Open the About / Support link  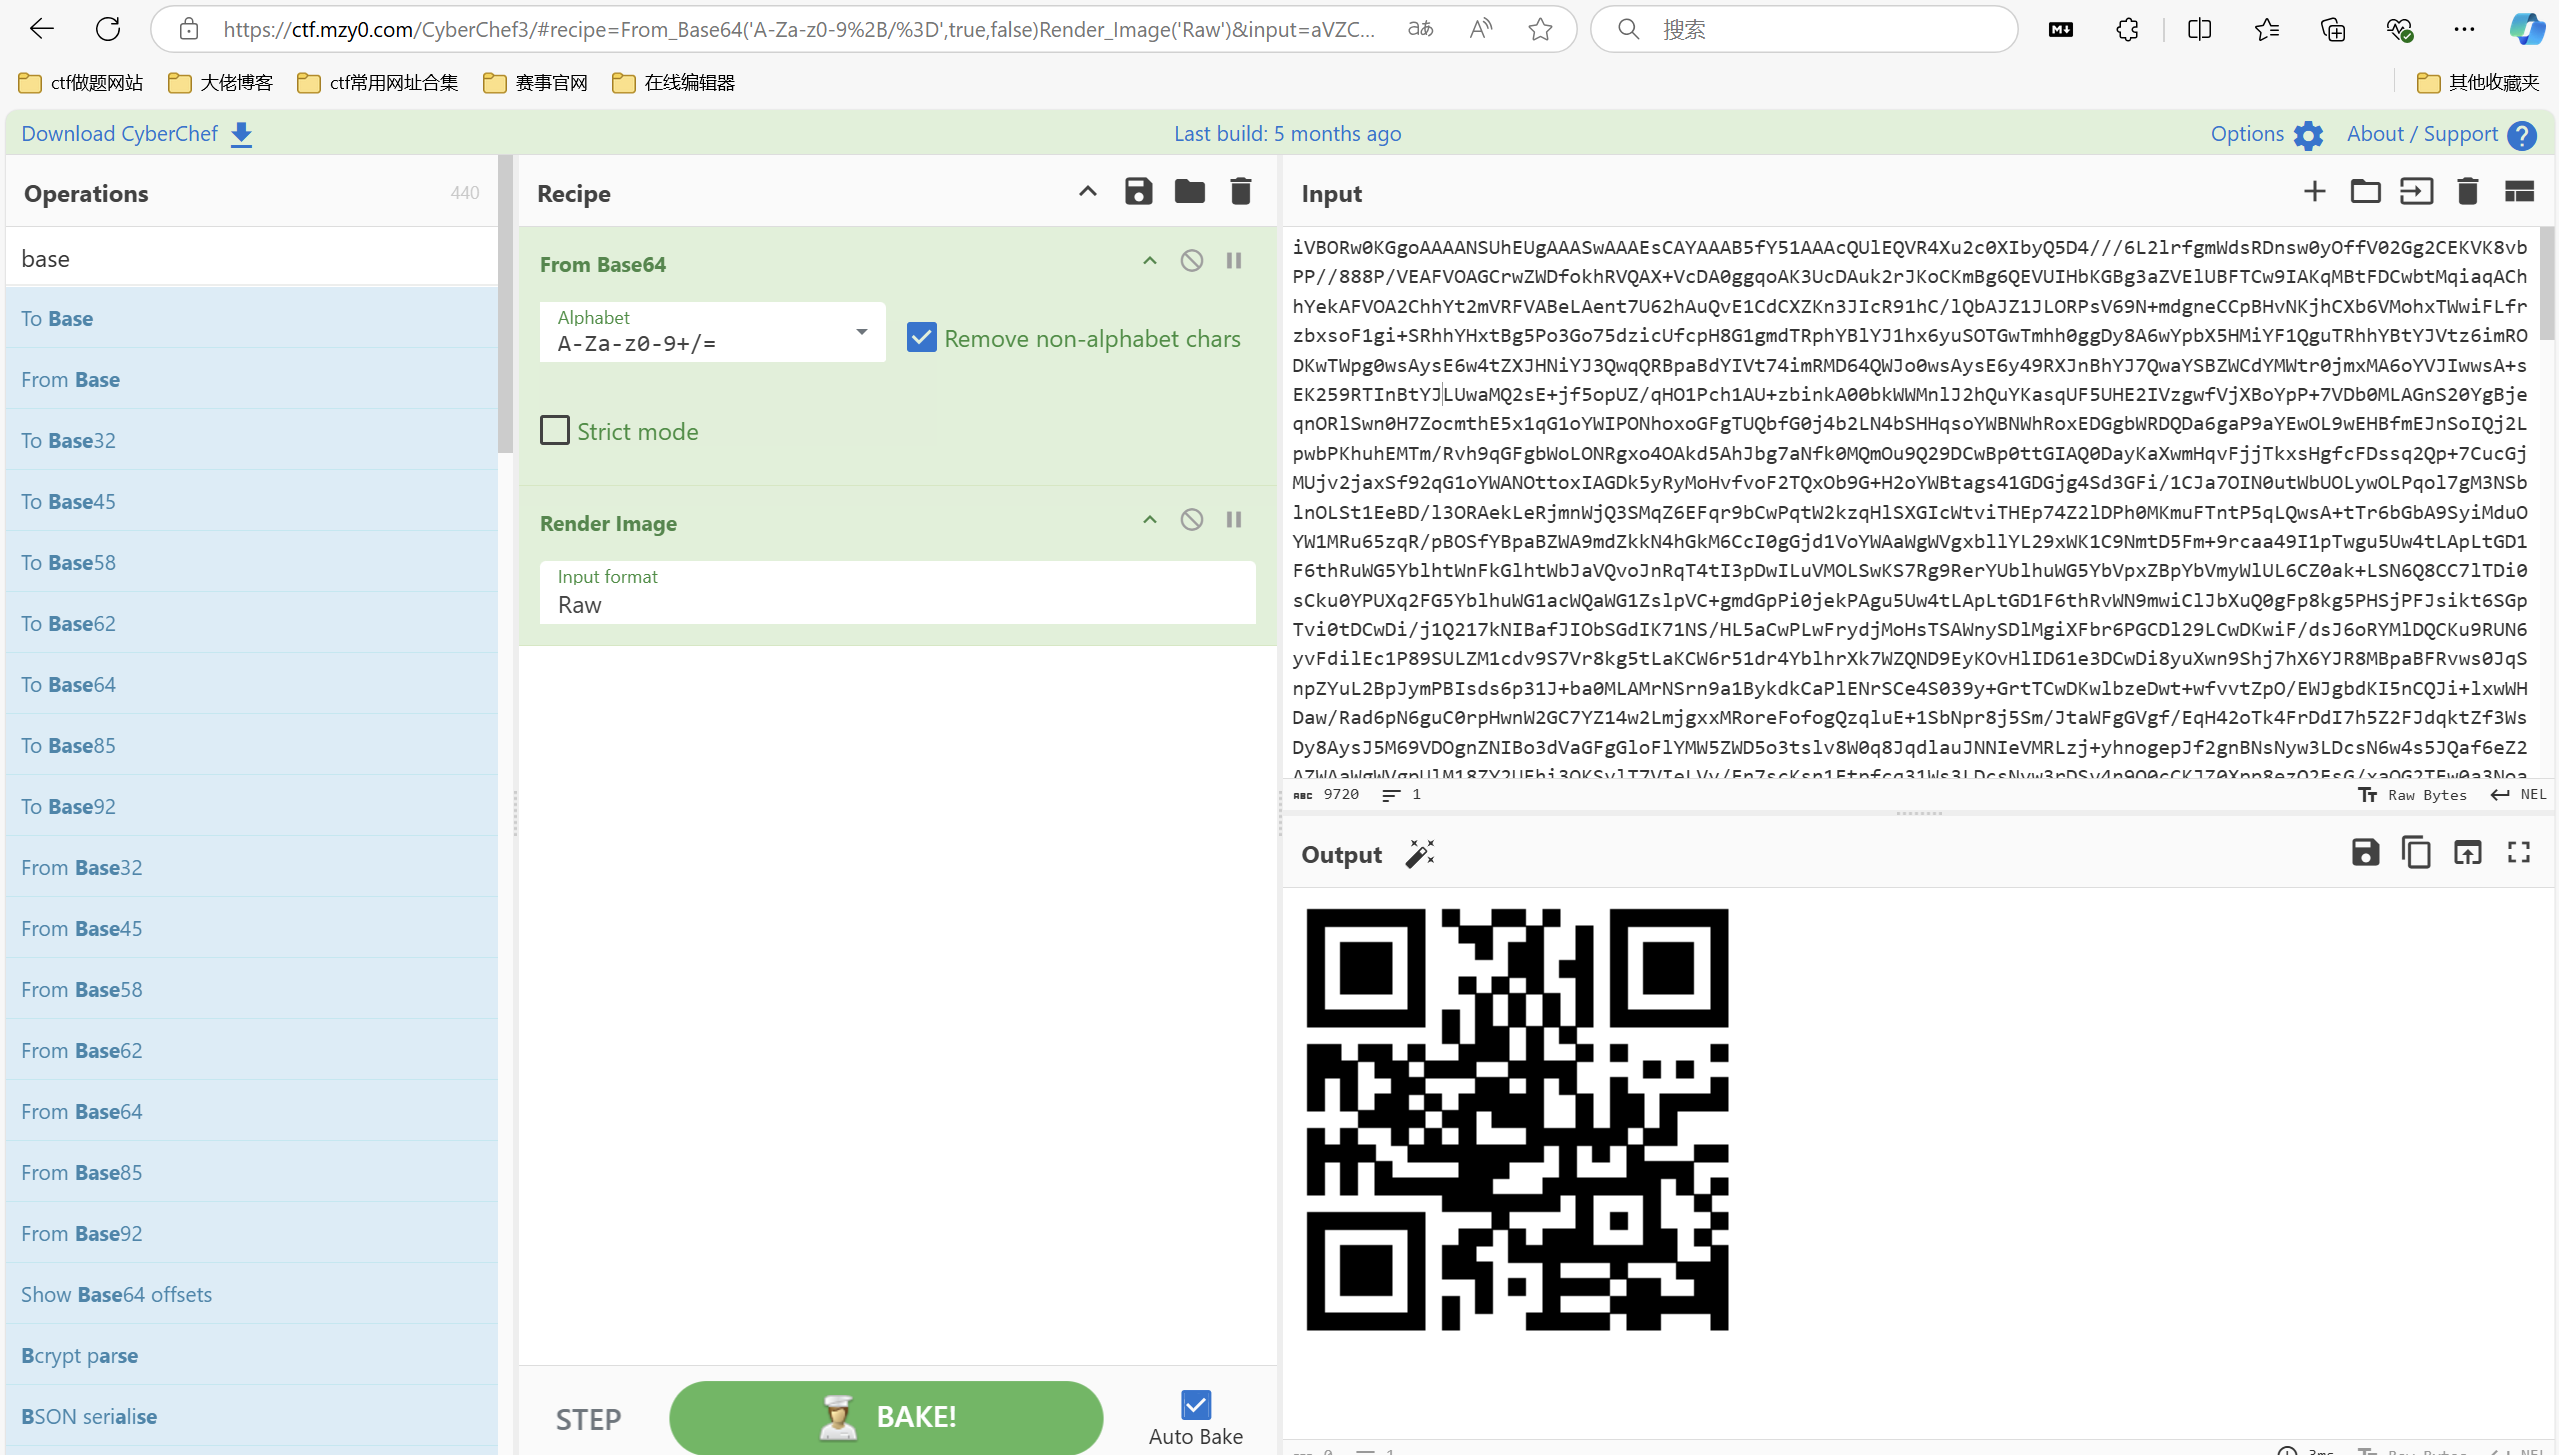click(x=2441, y=133)
